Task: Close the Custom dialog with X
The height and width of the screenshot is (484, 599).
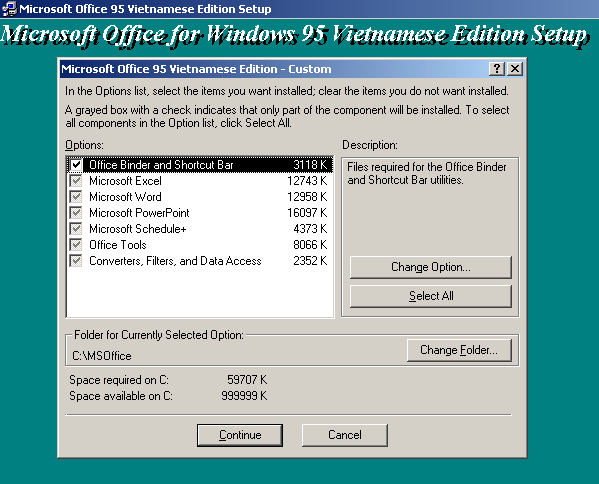Action: tap(515, 69)
